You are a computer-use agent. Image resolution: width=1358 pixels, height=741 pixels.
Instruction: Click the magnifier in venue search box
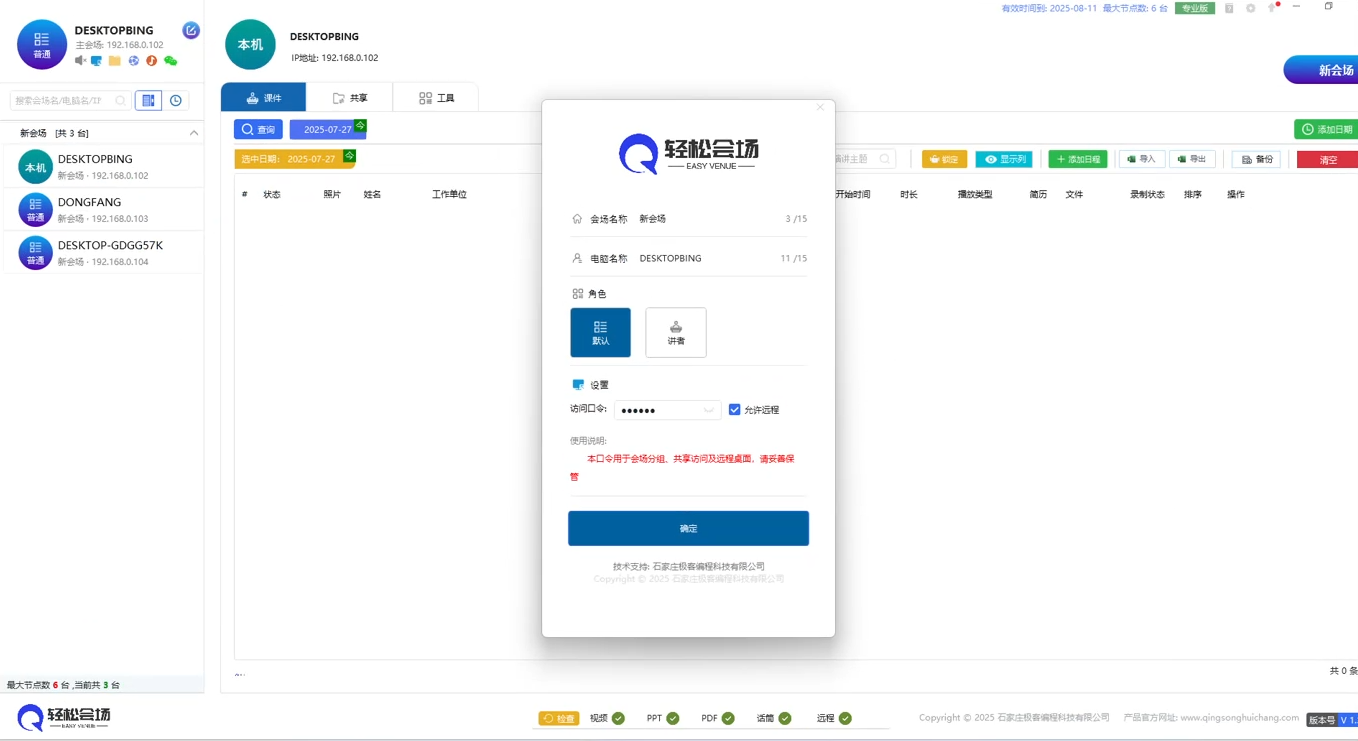point(120,101)
